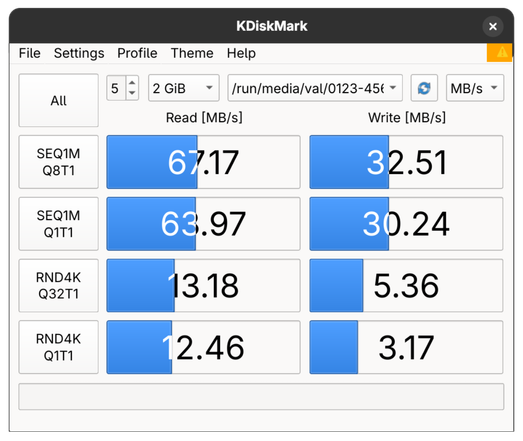The image size is (523, 441).
Task: Open the Help menu
Action: click(241, 53)
